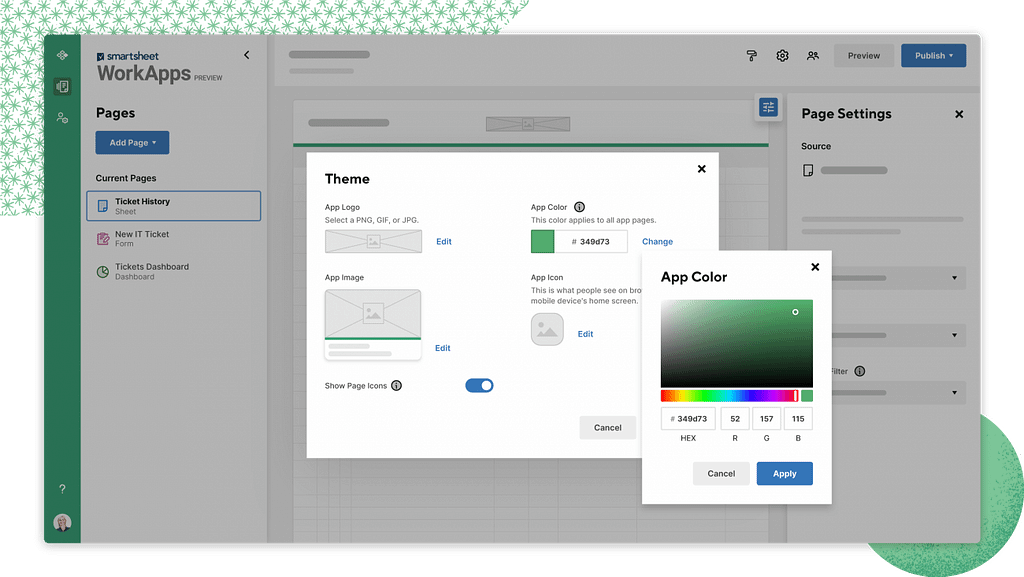Click the green preview swatch beside hue slider

pyautogui.click(x=807, y=396)
